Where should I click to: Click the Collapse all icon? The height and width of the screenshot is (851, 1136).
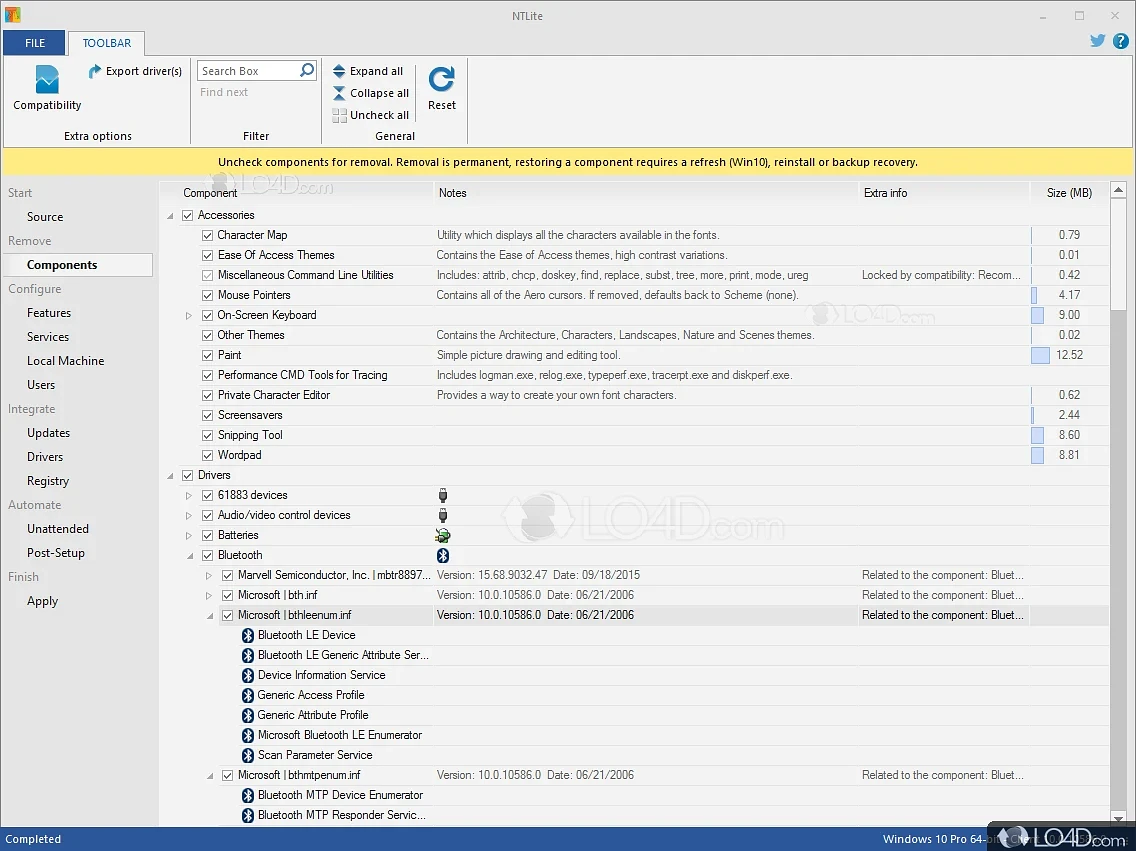(339, 93)
